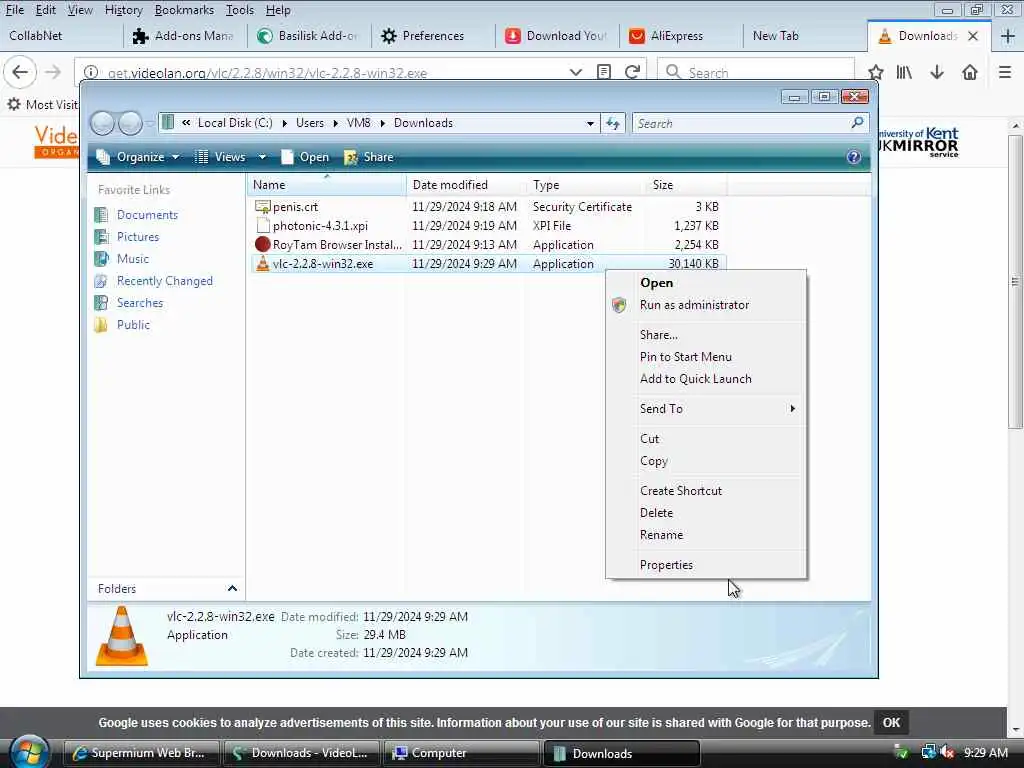Open Explorer help question mark icon
Viewport: 1024px width, 768px height.
(854, 157)
